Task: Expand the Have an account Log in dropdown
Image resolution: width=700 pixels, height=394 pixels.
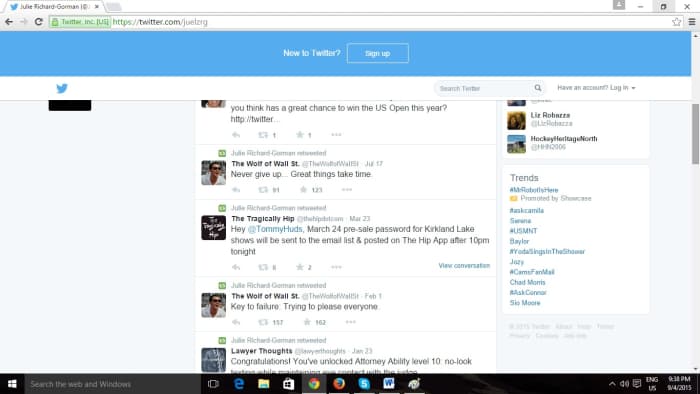Action: (596, 88)
